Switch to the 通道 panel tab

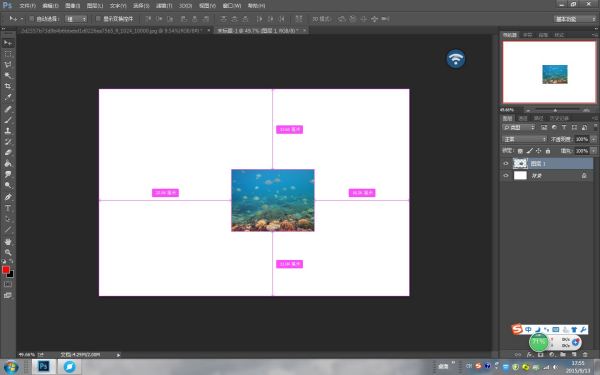523,118
